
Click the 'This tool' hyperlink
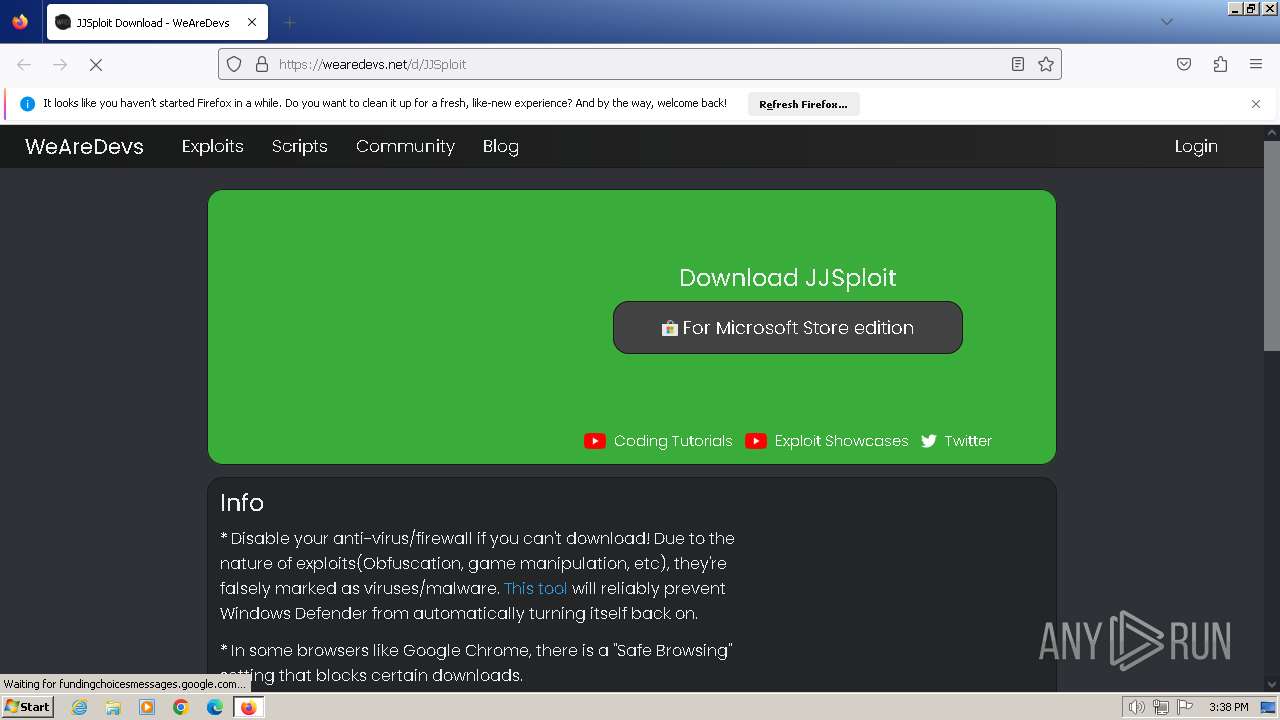point(535,588)
